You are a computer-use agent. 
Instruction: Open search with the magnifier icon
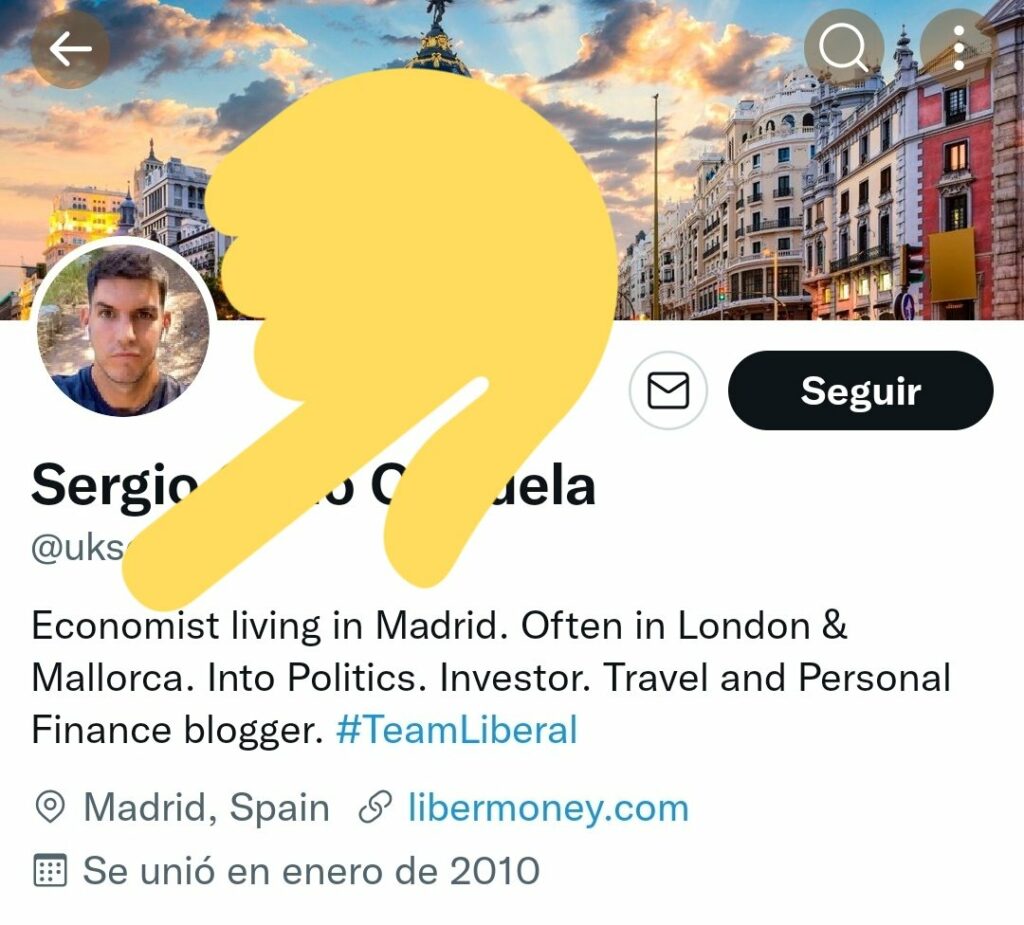(x=843, y=48)
